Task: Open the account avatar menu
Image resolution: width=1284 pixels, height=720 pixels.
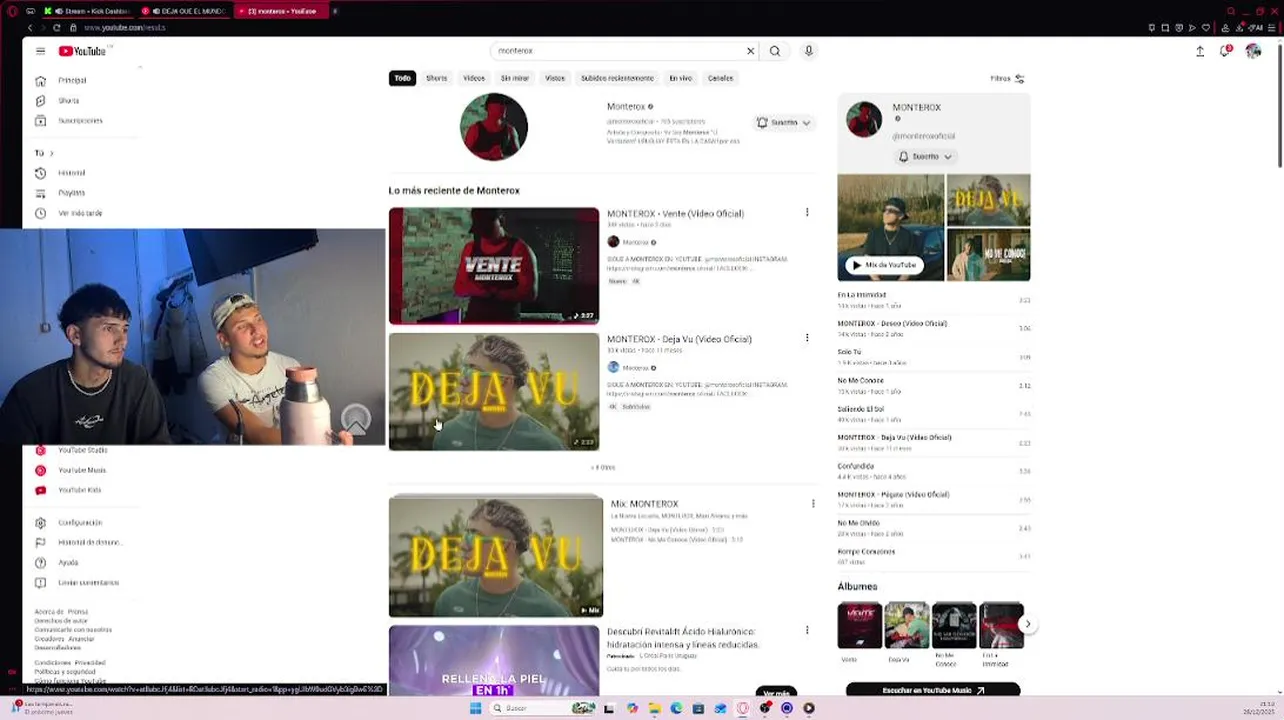Action: 1253,51
